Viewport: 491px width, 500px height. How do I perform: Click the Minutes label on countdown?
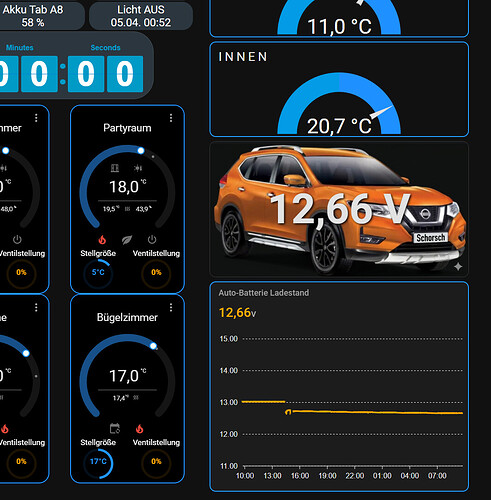(20, 48)
